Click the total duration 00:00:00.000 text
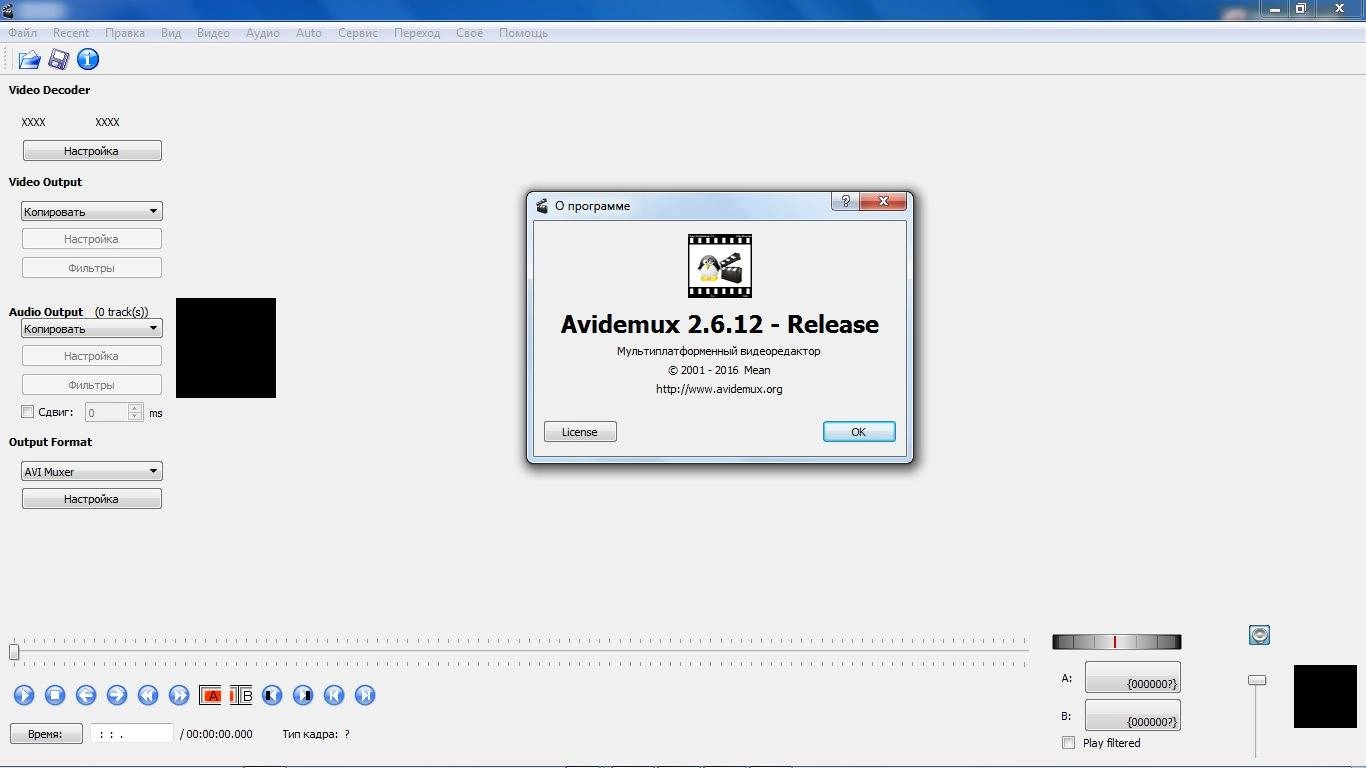The height and width of the screenshot is (768, 1366). point(220,734)
